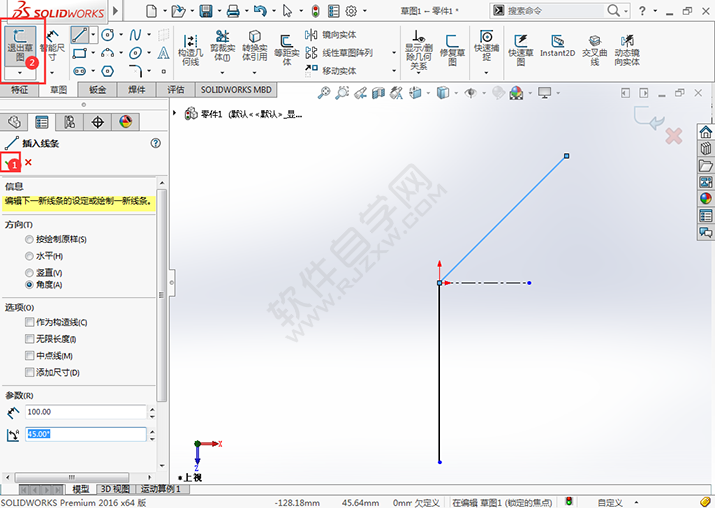Open the Linear Sketch Pattern dropdown arrow

394,53
